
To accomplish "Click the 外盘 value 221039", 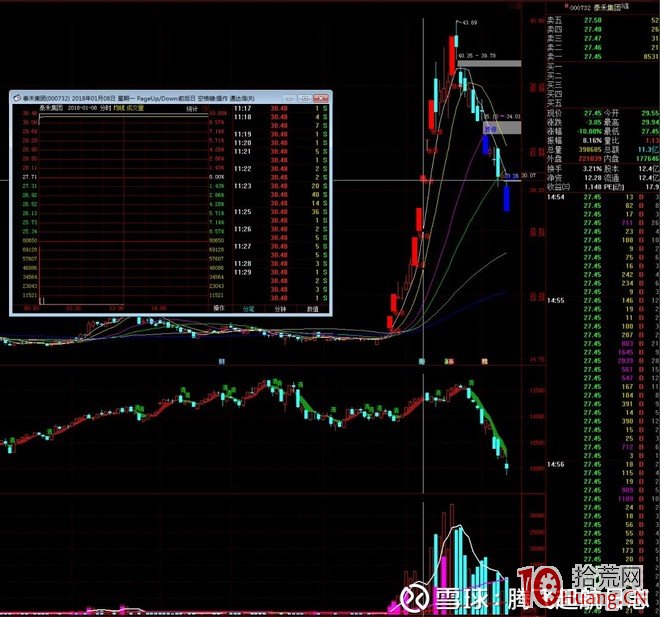I will click(590, 158).
